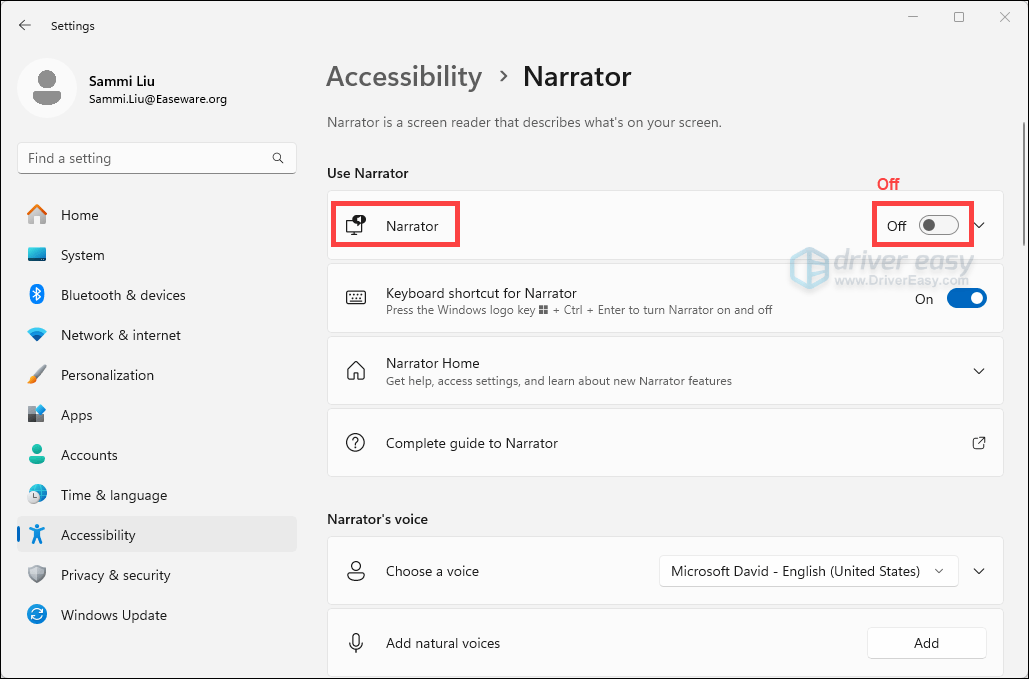The image size is (1029, 679).
Task: Open the Apps settings page
Action: click(76, 415)
